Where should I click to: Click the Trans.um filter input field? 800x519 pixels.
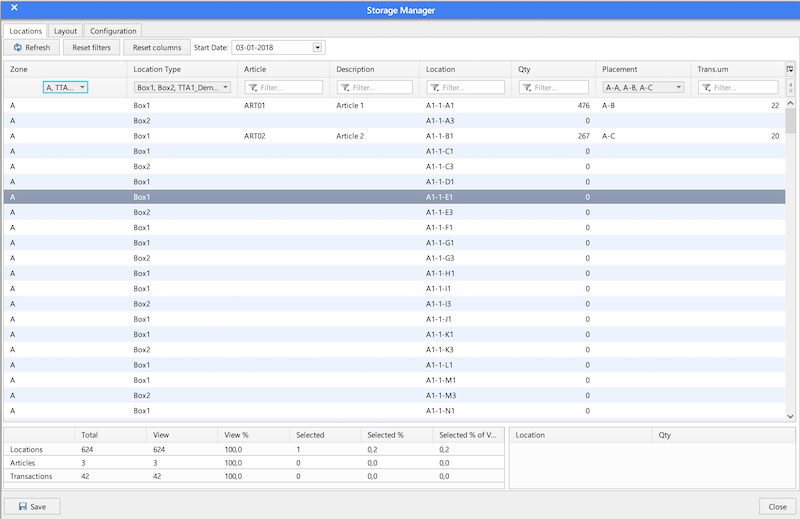tap(738, 87)
